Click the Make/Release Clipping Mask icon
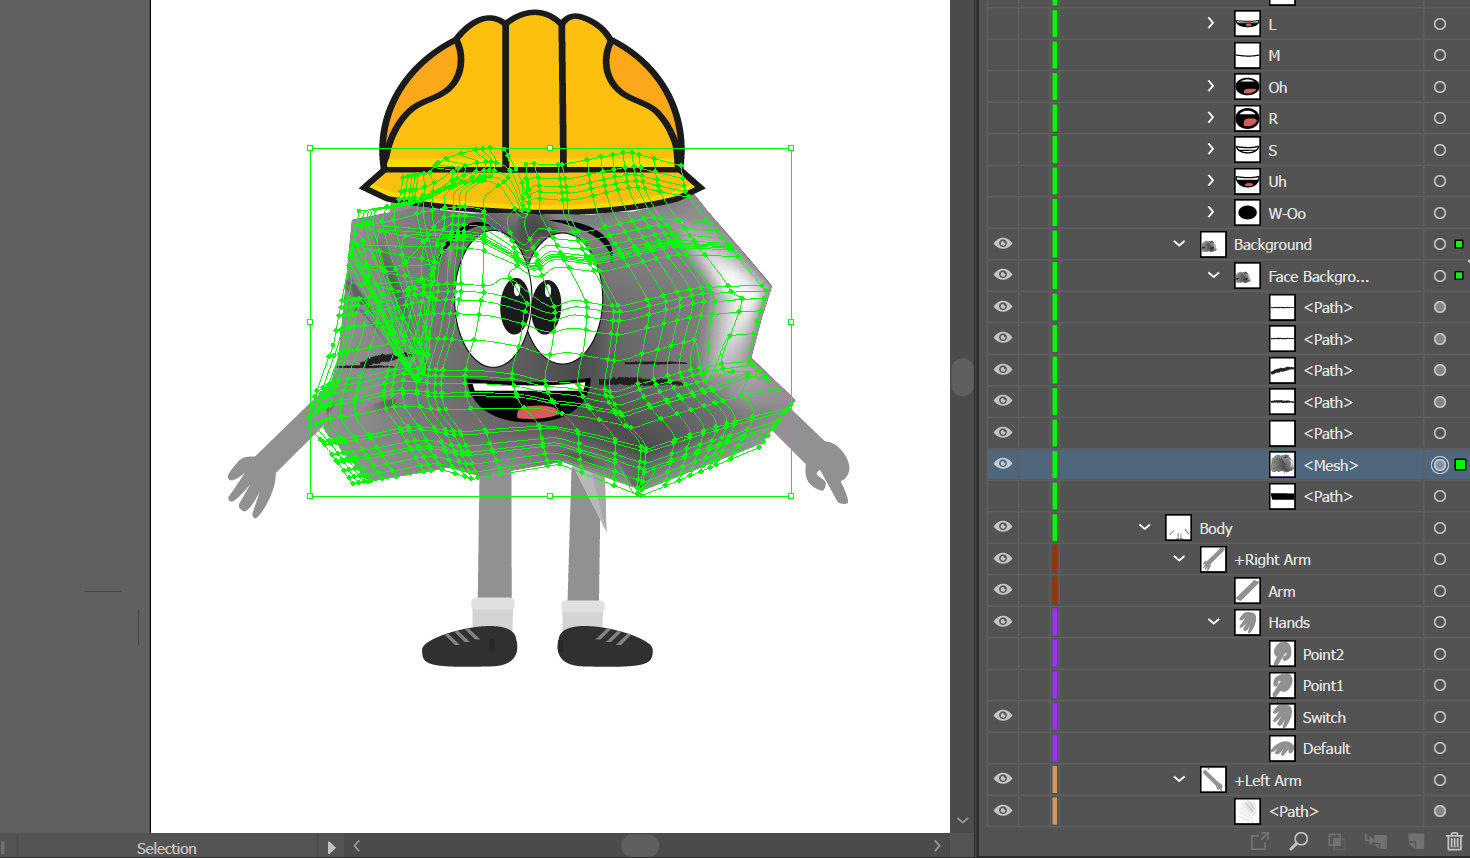1470x858 pixels. point(1336,842)
